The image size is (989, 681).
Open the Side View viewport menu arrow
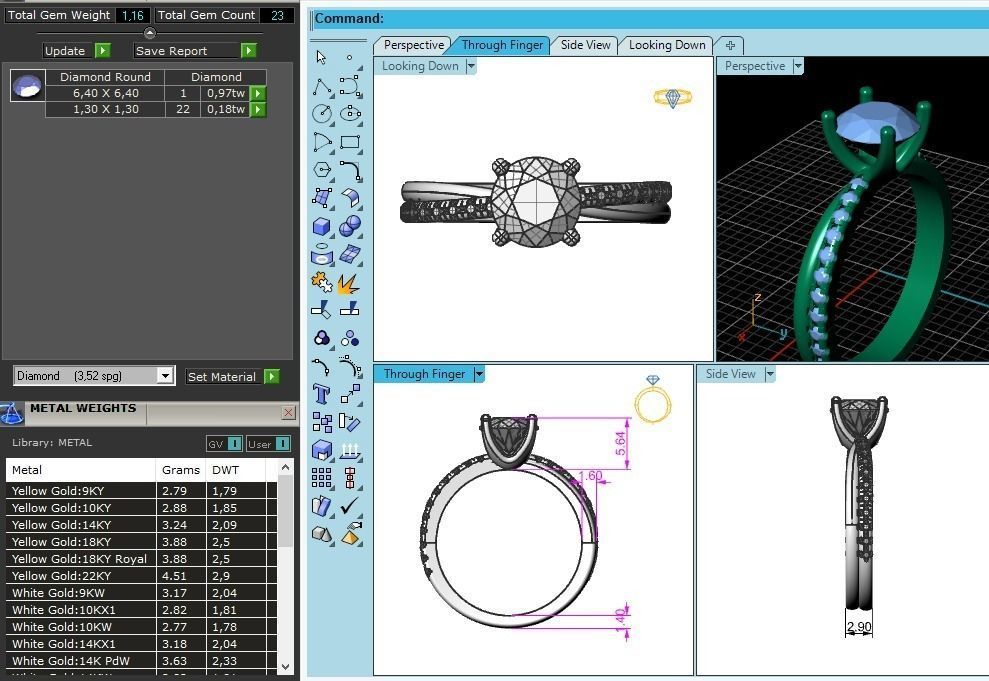click(x=770, y=374)
